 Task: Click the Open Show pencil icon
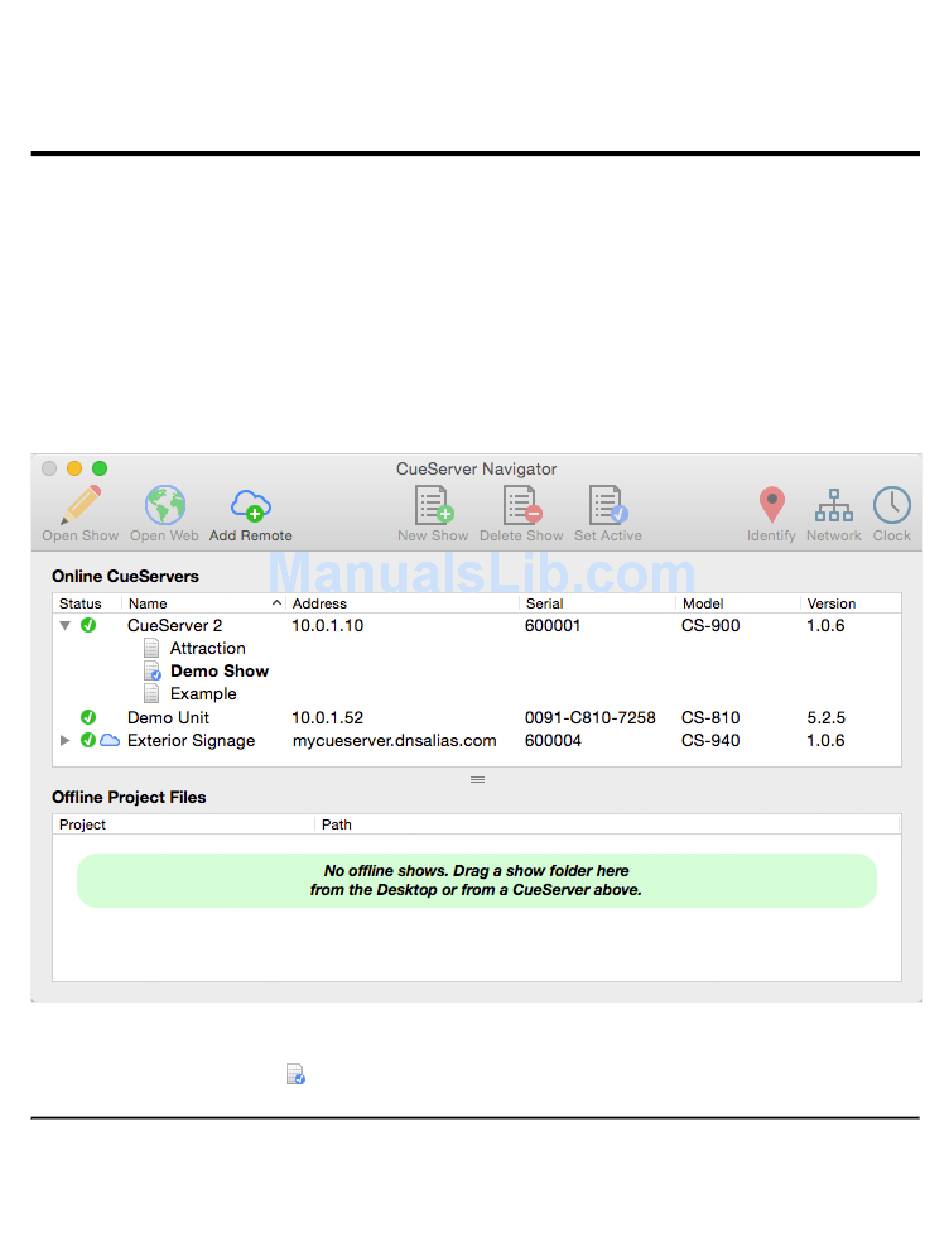(81, 505)
